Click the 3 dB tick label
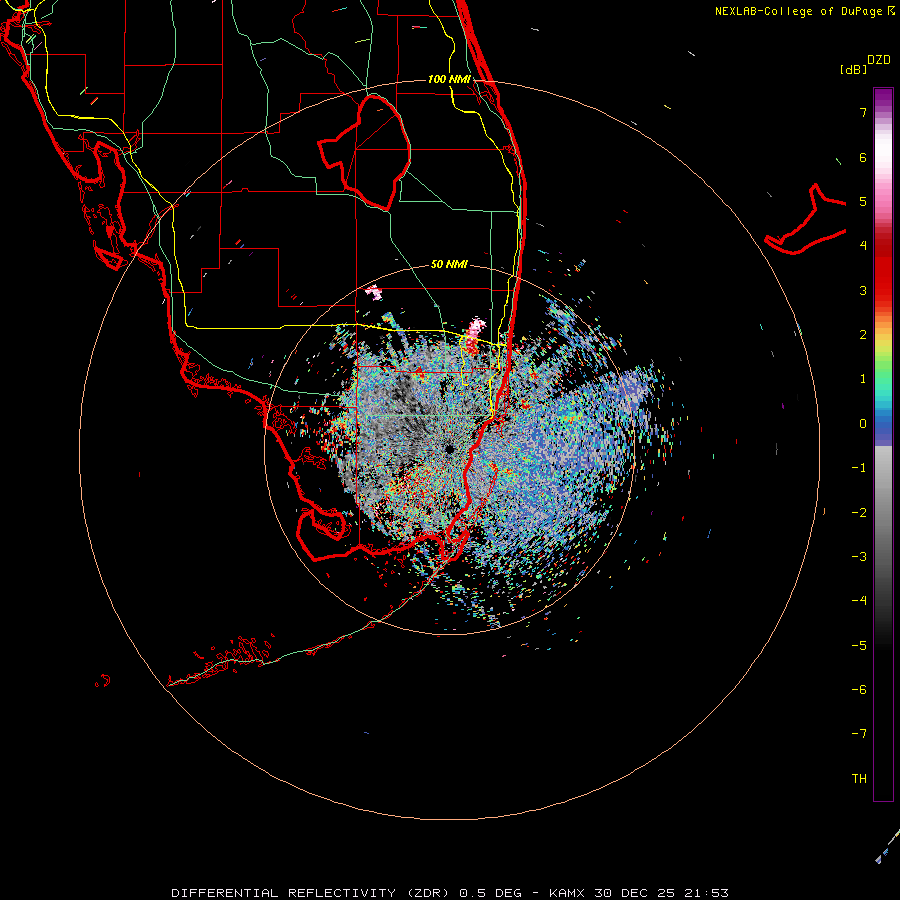Viewport: 900px width, 900px height. [x=863, y=290]
